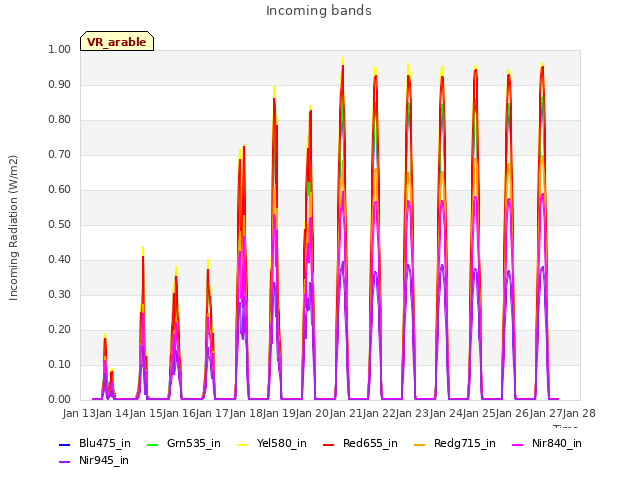Select the Yel580_in legend label
The width and height of the screenshot is (640, 480).
click(282, 443)
